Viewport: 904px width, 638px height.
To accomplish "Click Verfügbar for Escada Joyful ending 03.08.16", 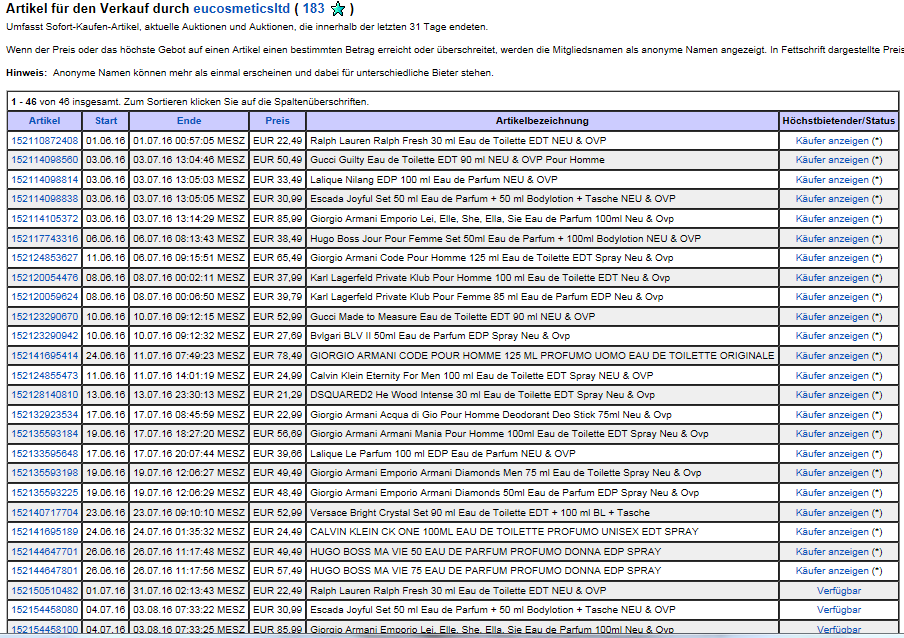I will coord(839,610).
